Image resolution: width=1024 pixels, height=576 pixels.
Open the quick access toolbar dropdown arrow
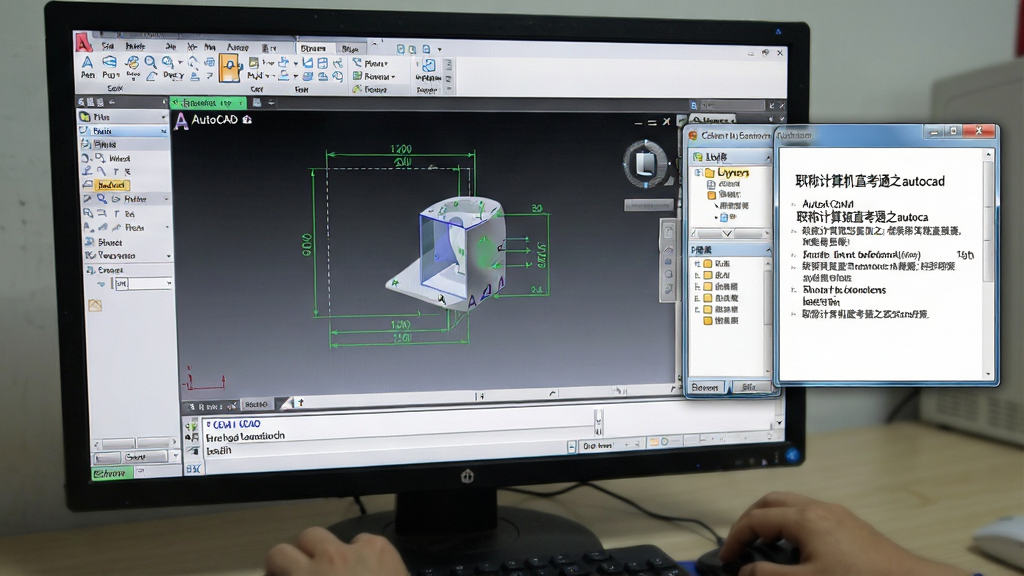point(440,50)
